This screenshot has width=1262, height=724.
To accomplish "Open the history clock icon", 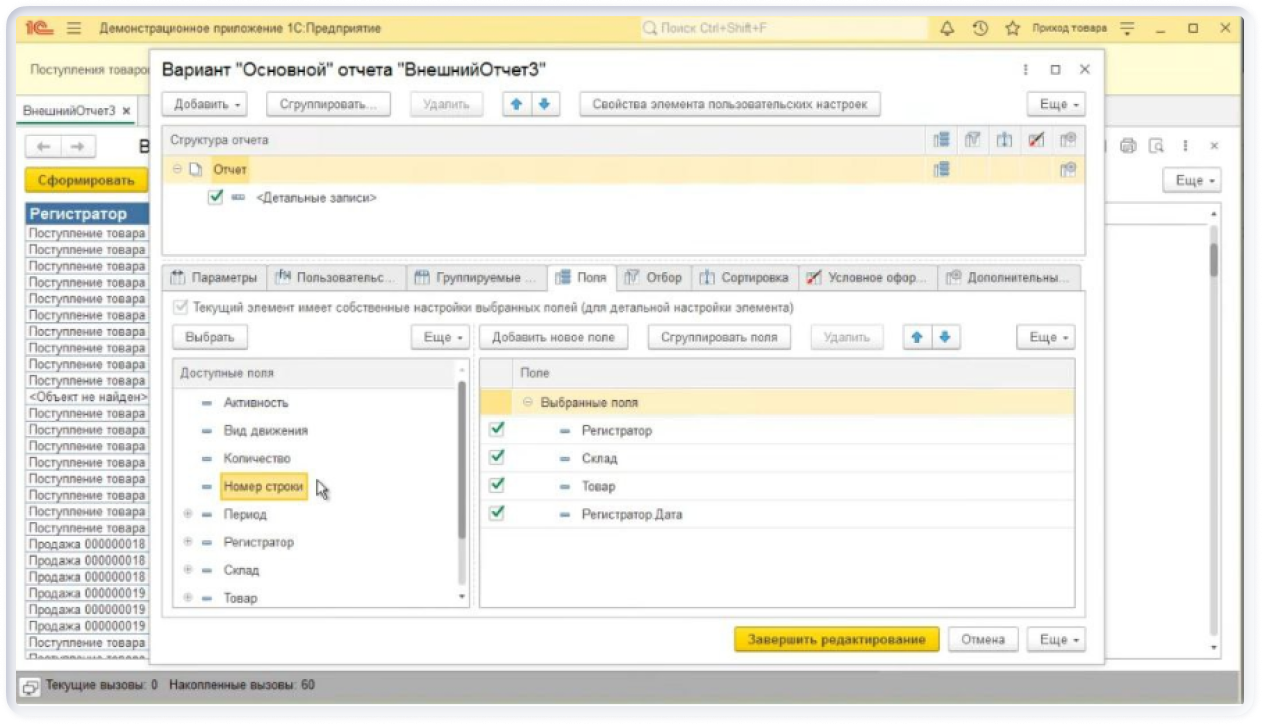I will click(x=980, y=29).
